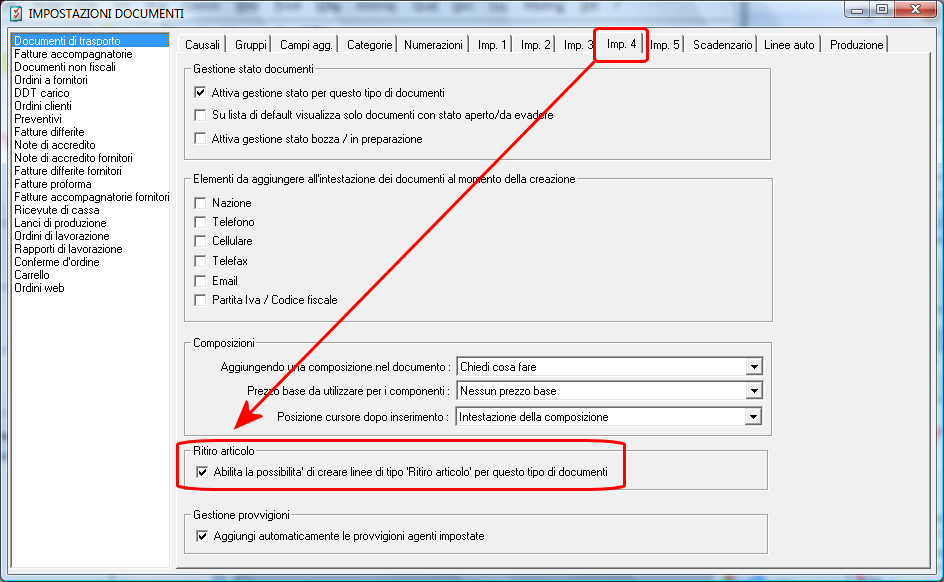Switch to the Gruppi tab
Screen dimensions: 944x582
pos(250,45)
